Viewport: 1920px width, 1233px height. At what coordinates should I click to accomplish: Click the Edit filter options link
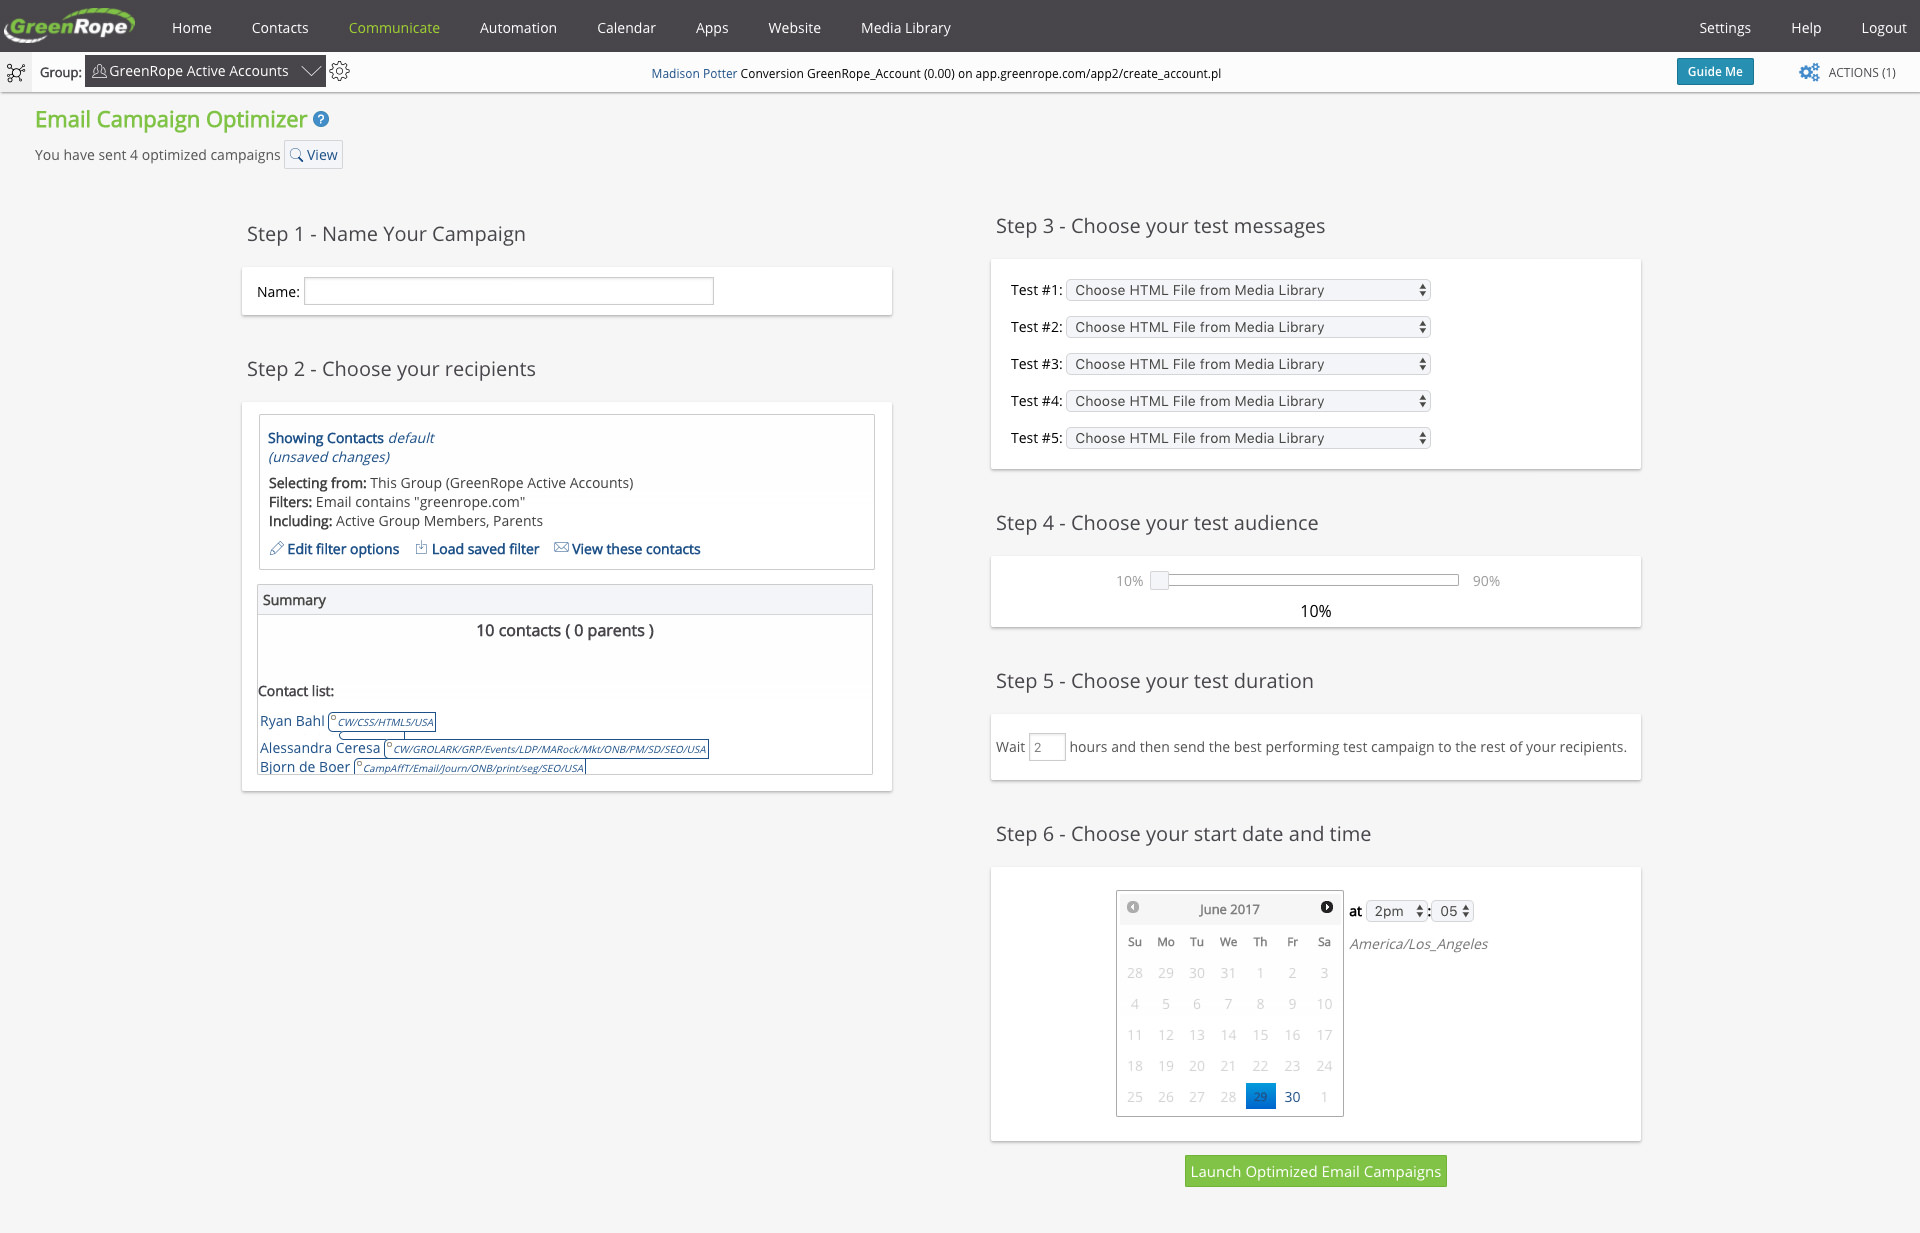343,549
